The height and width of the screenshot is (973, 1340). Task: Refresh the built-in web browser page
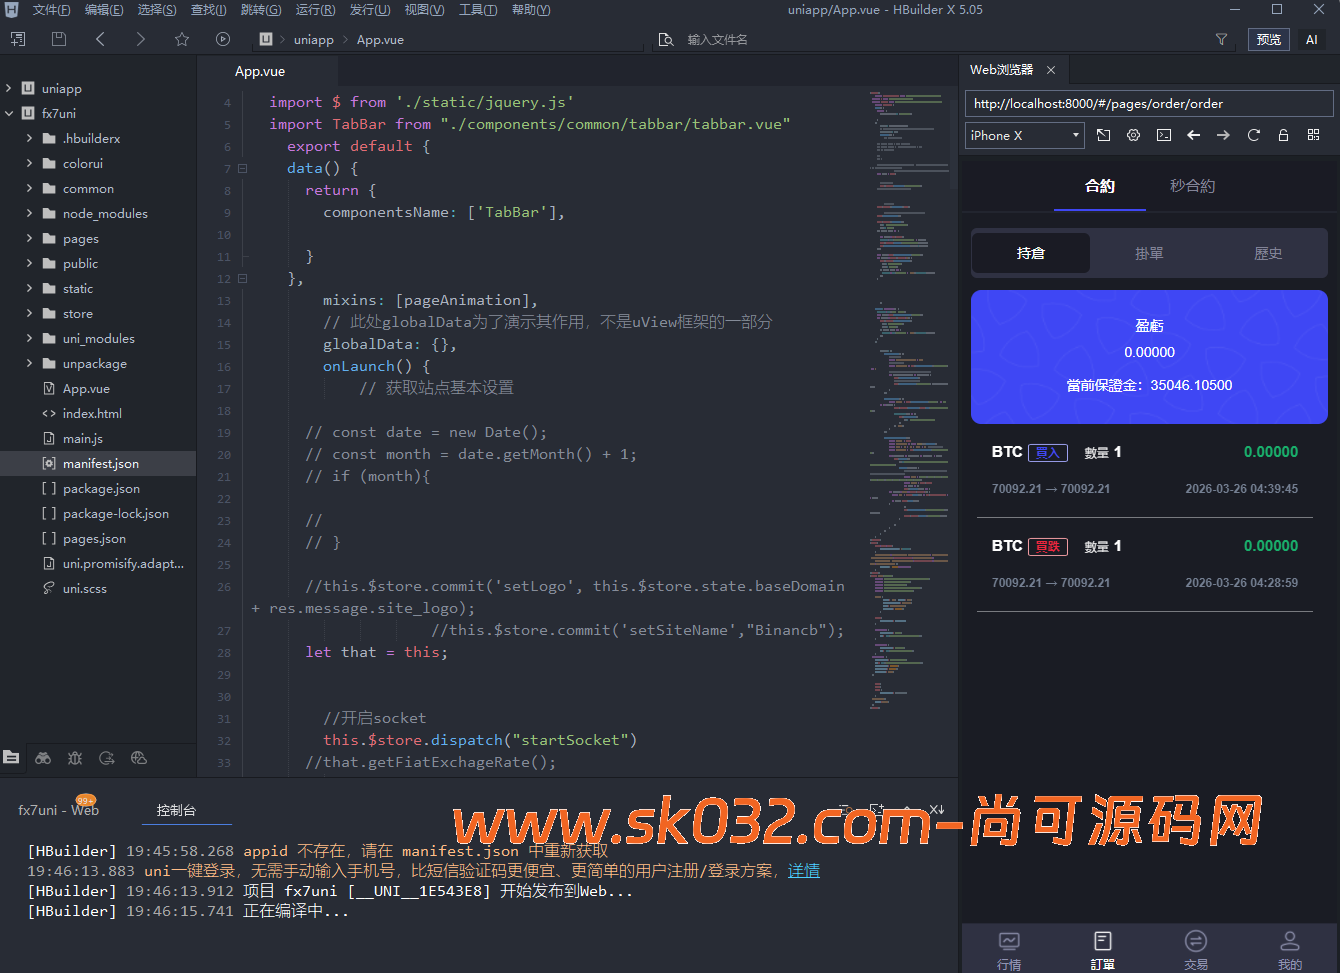(1253, 135)
